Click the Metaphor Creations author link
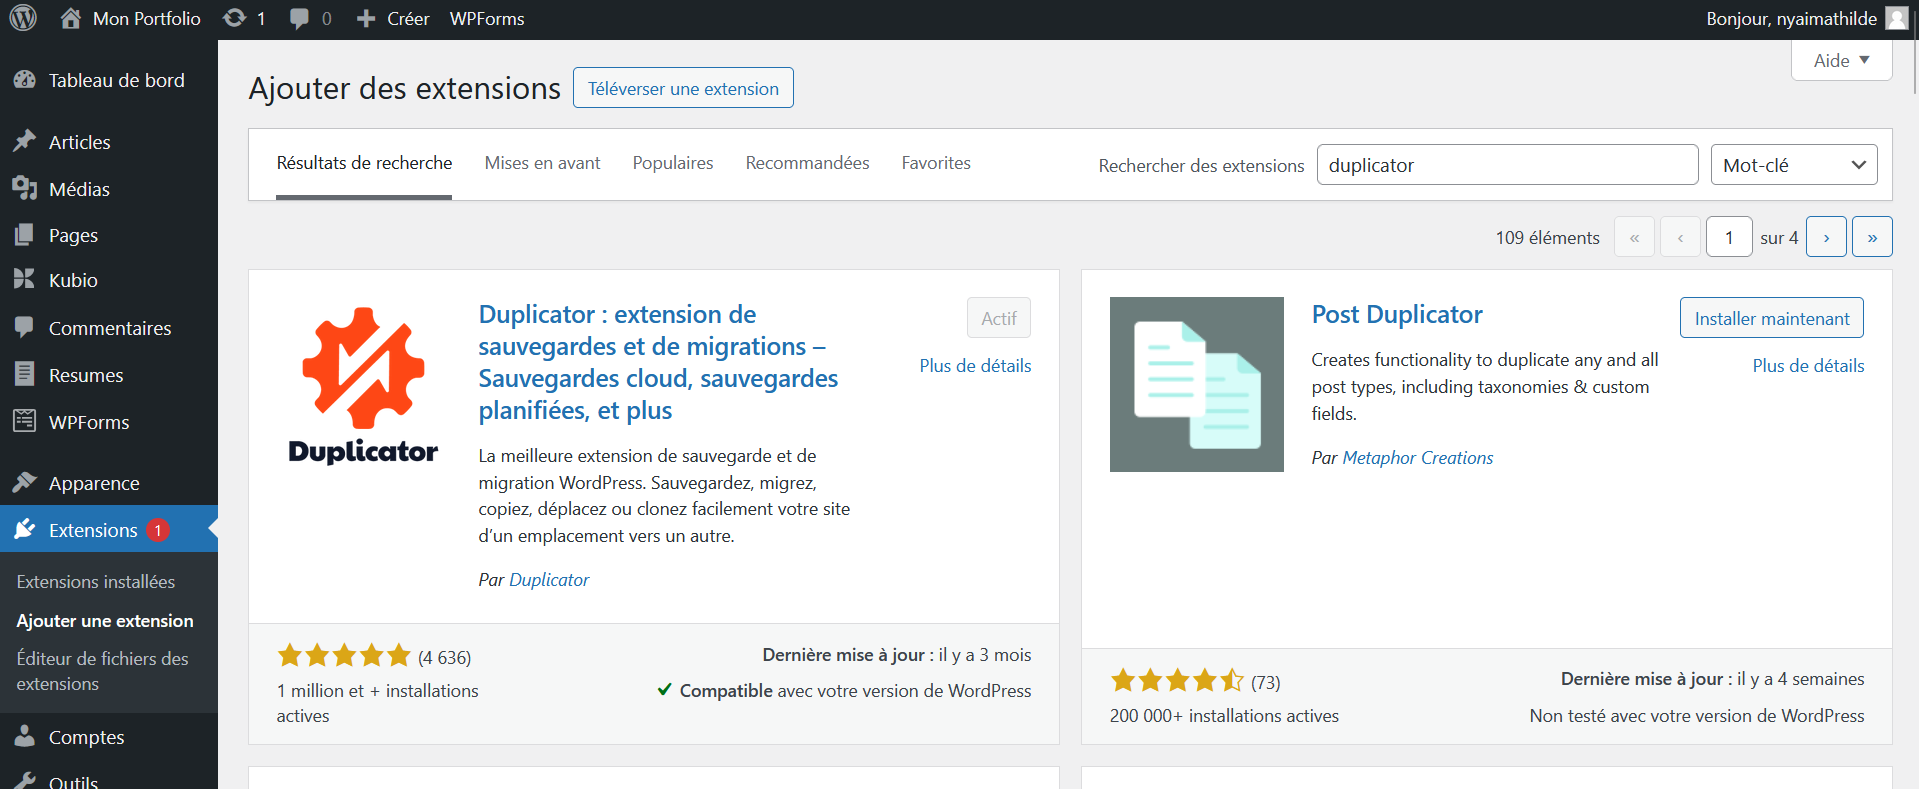The image size is (1919, 789). 1417,458
